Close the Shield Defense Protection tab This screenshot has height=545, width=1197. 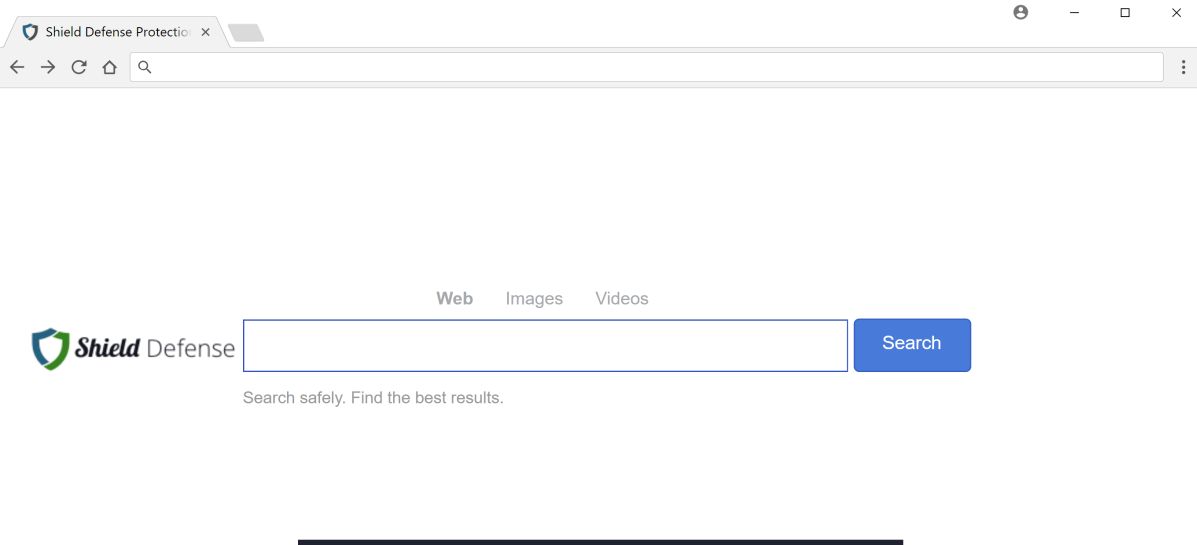206,32
